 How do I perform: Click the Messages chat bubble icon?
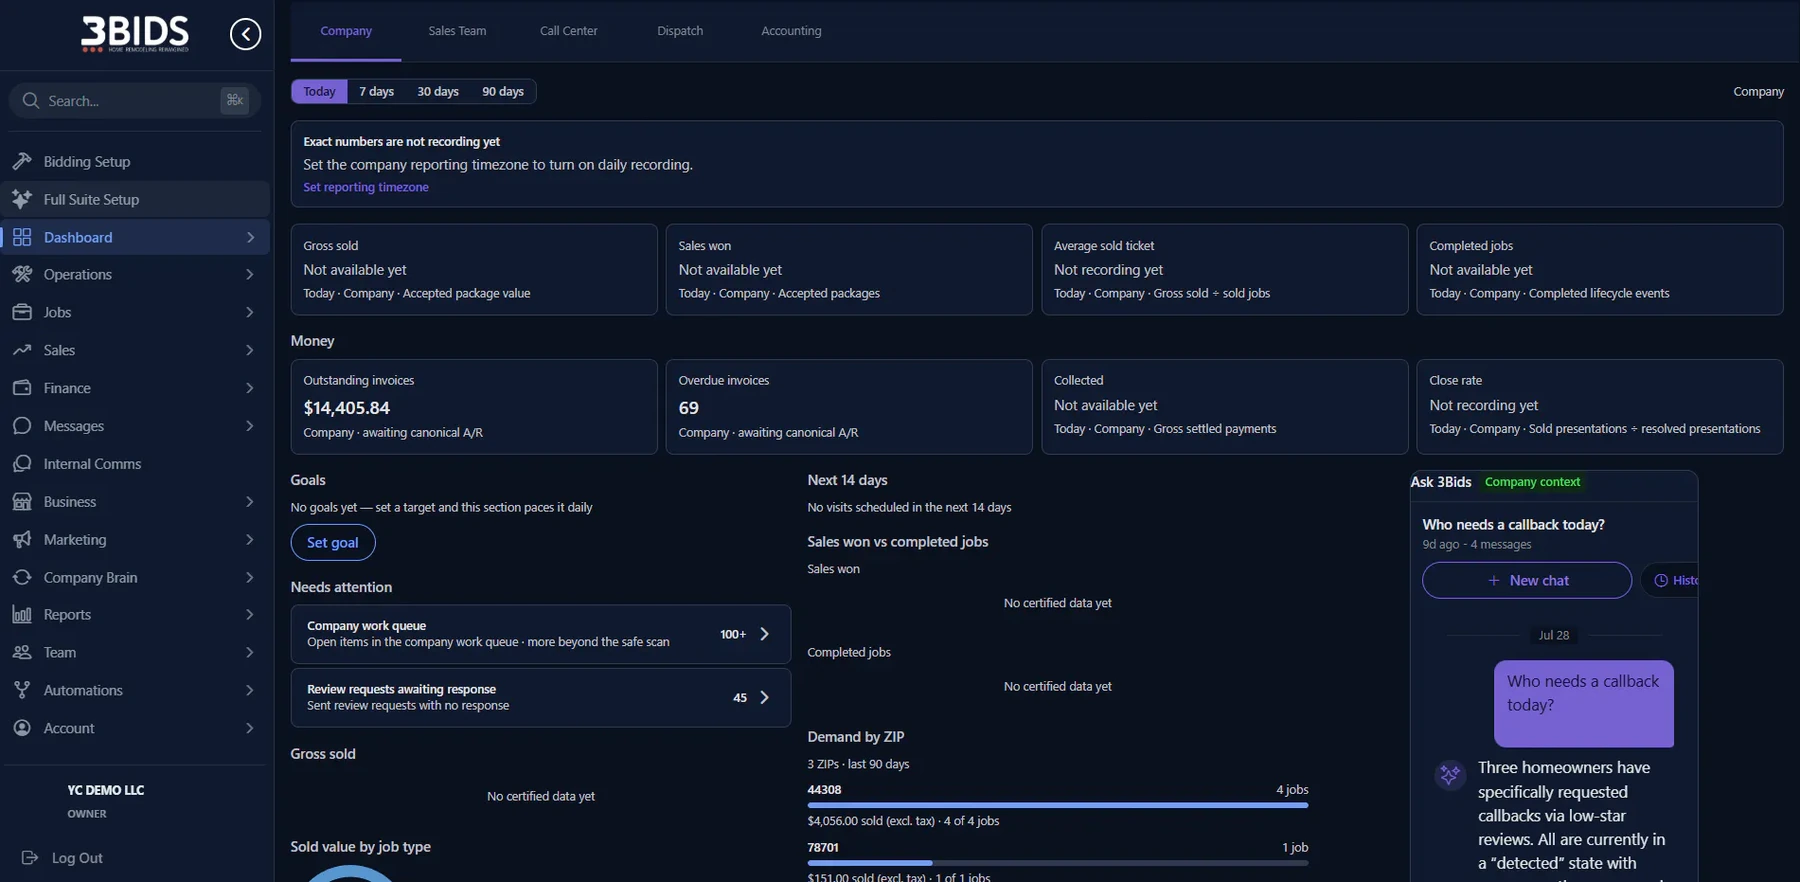coord(22,426)
